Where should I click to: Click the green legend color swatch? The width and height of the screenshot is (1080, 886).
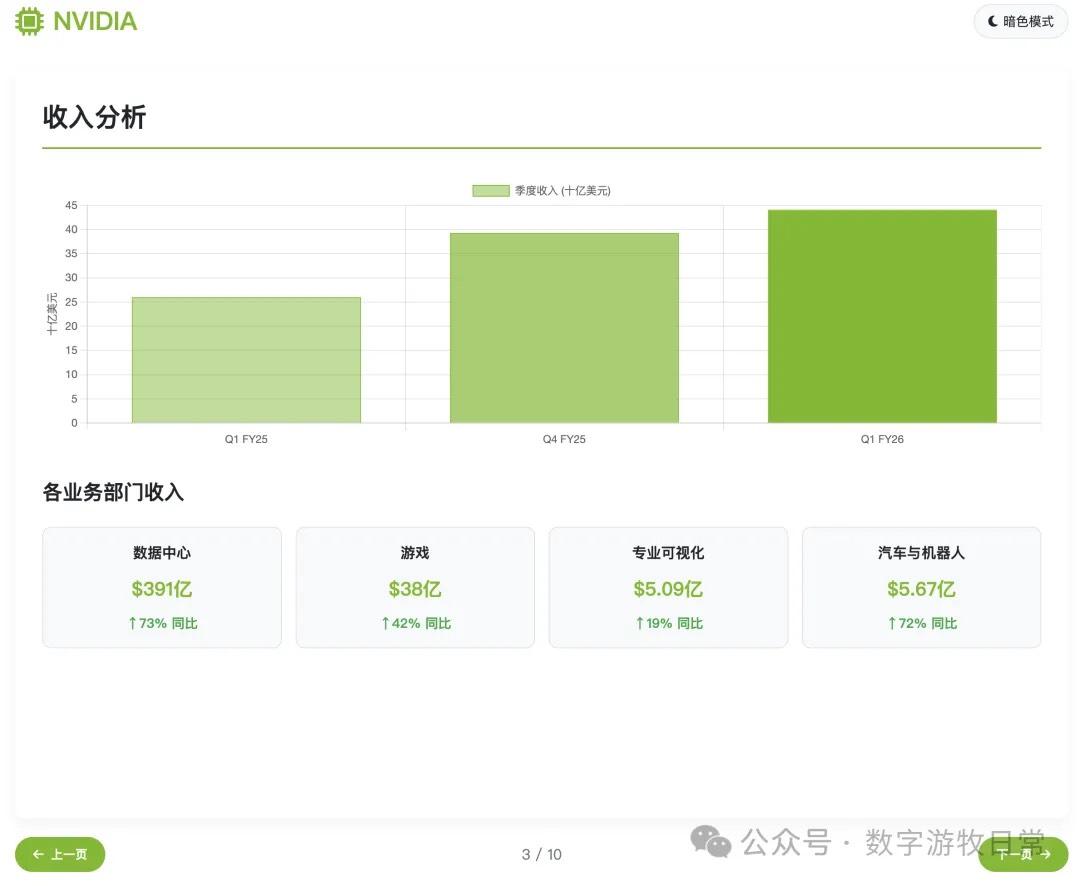[489, 189]
